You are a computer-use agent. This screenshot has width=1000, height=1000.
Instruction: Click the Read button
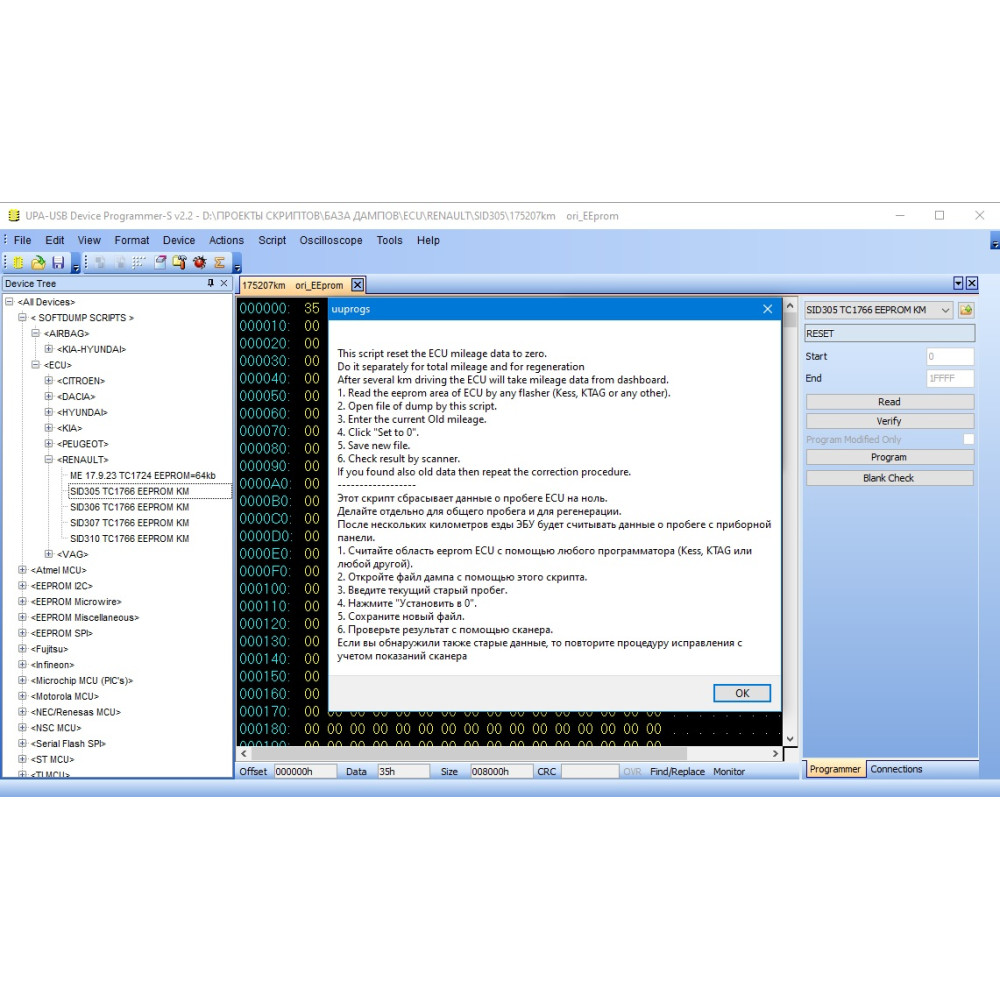point(889,402)
